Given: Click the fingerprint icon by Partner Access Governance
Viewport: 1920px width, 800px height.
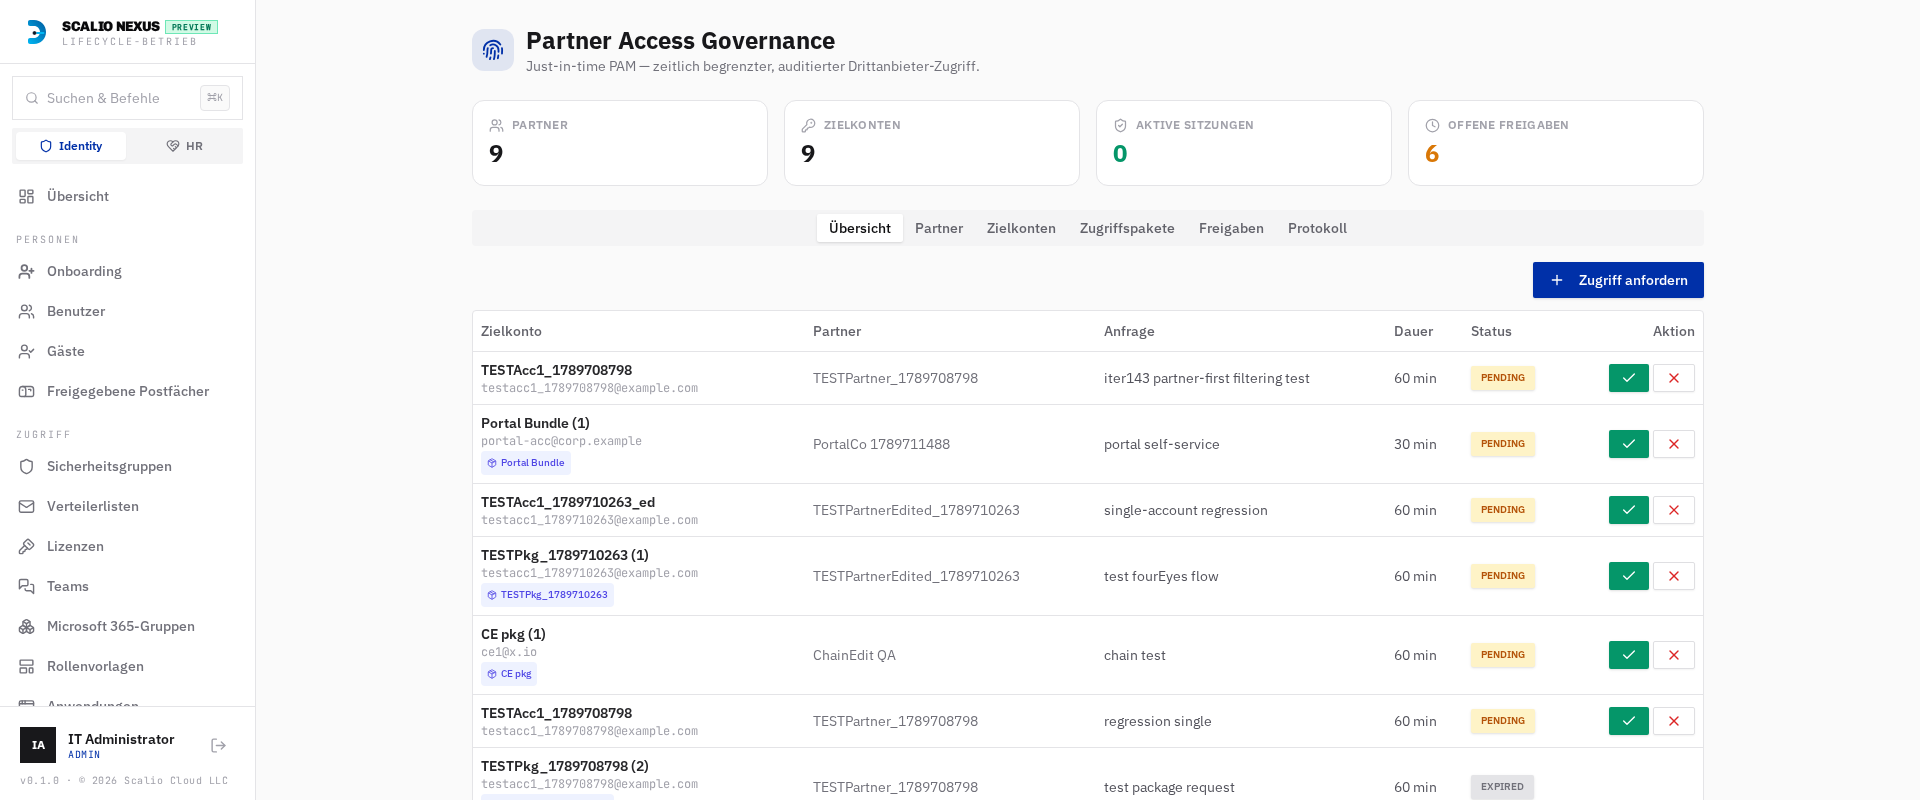Looking at the screenshot, I should coord(493,50).
